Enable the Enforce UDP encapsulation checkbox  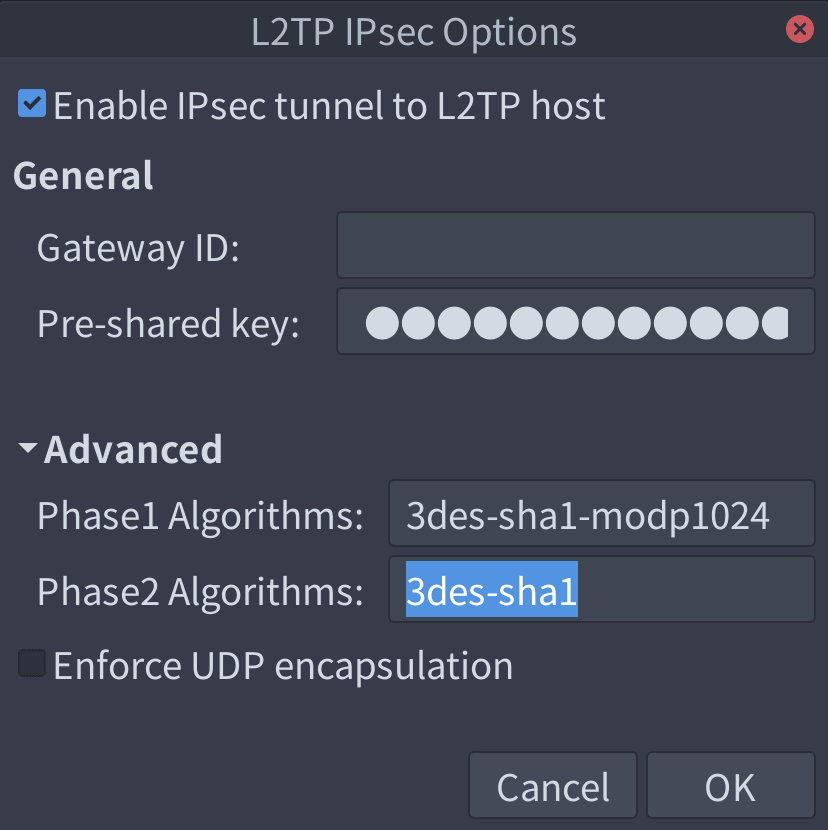coord(32,664)
